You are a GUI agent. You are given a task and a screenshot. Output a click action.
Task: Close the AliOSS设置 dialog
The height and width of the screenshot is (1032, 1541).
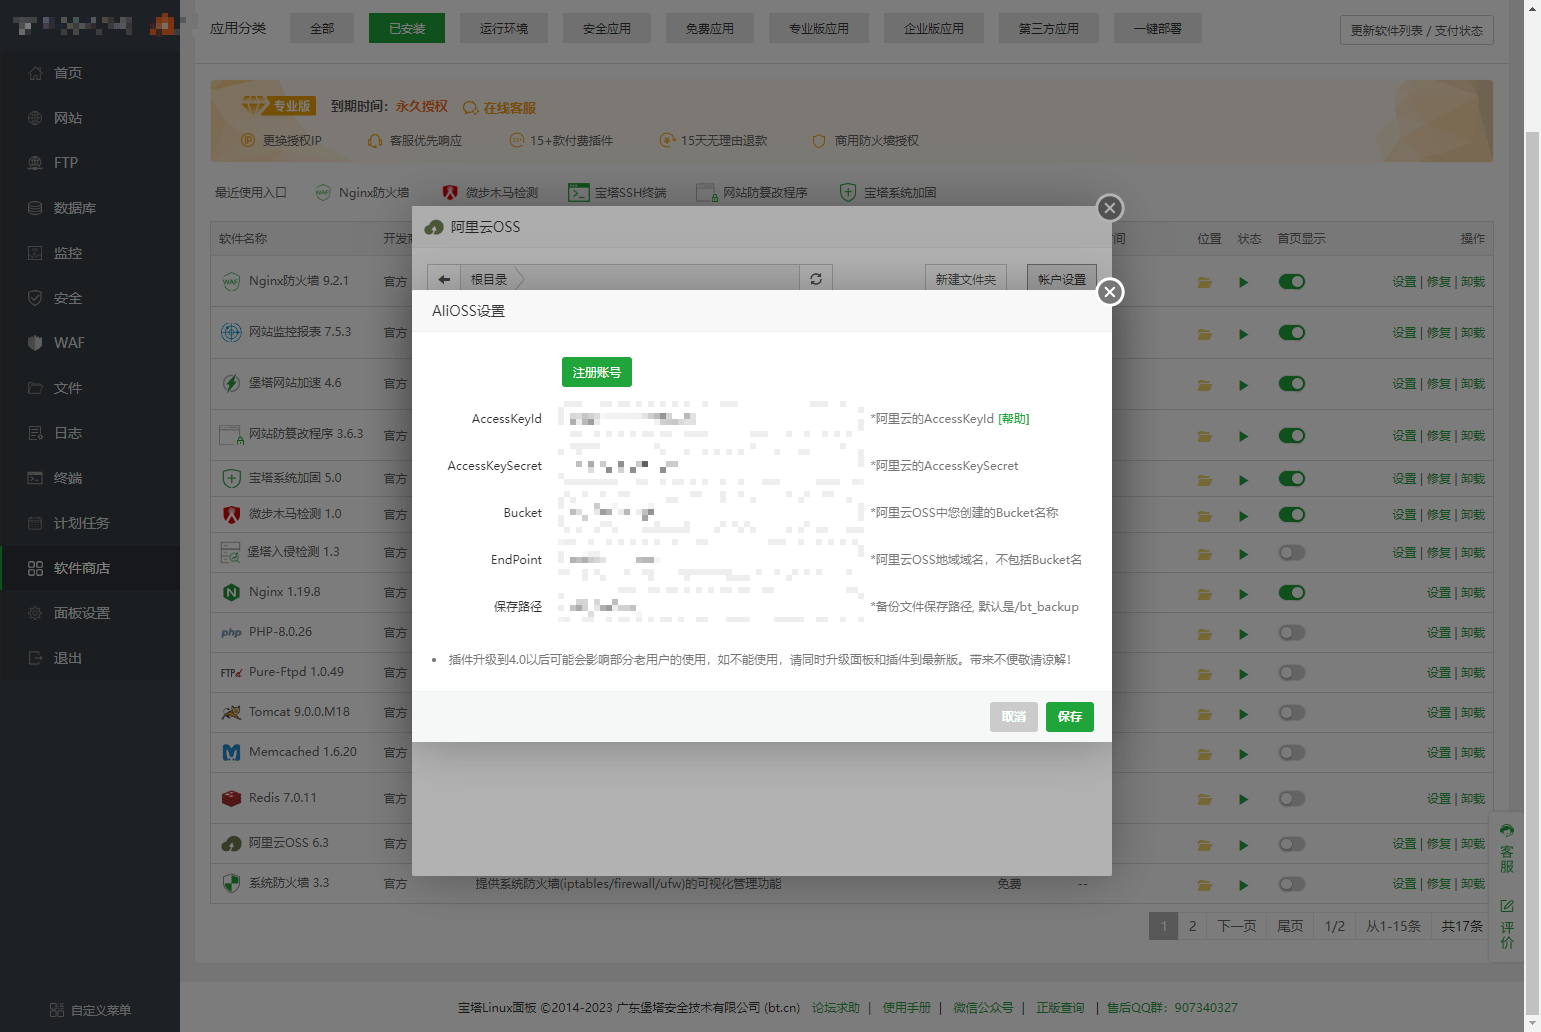coord(1109,292)
